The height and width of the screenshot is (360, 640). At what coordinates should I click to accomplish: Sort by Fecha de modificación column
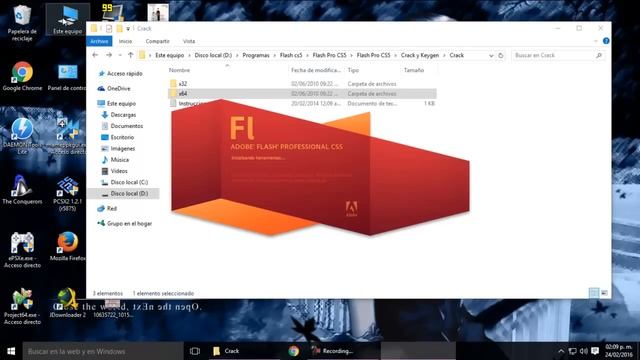[x=316, y=70]
